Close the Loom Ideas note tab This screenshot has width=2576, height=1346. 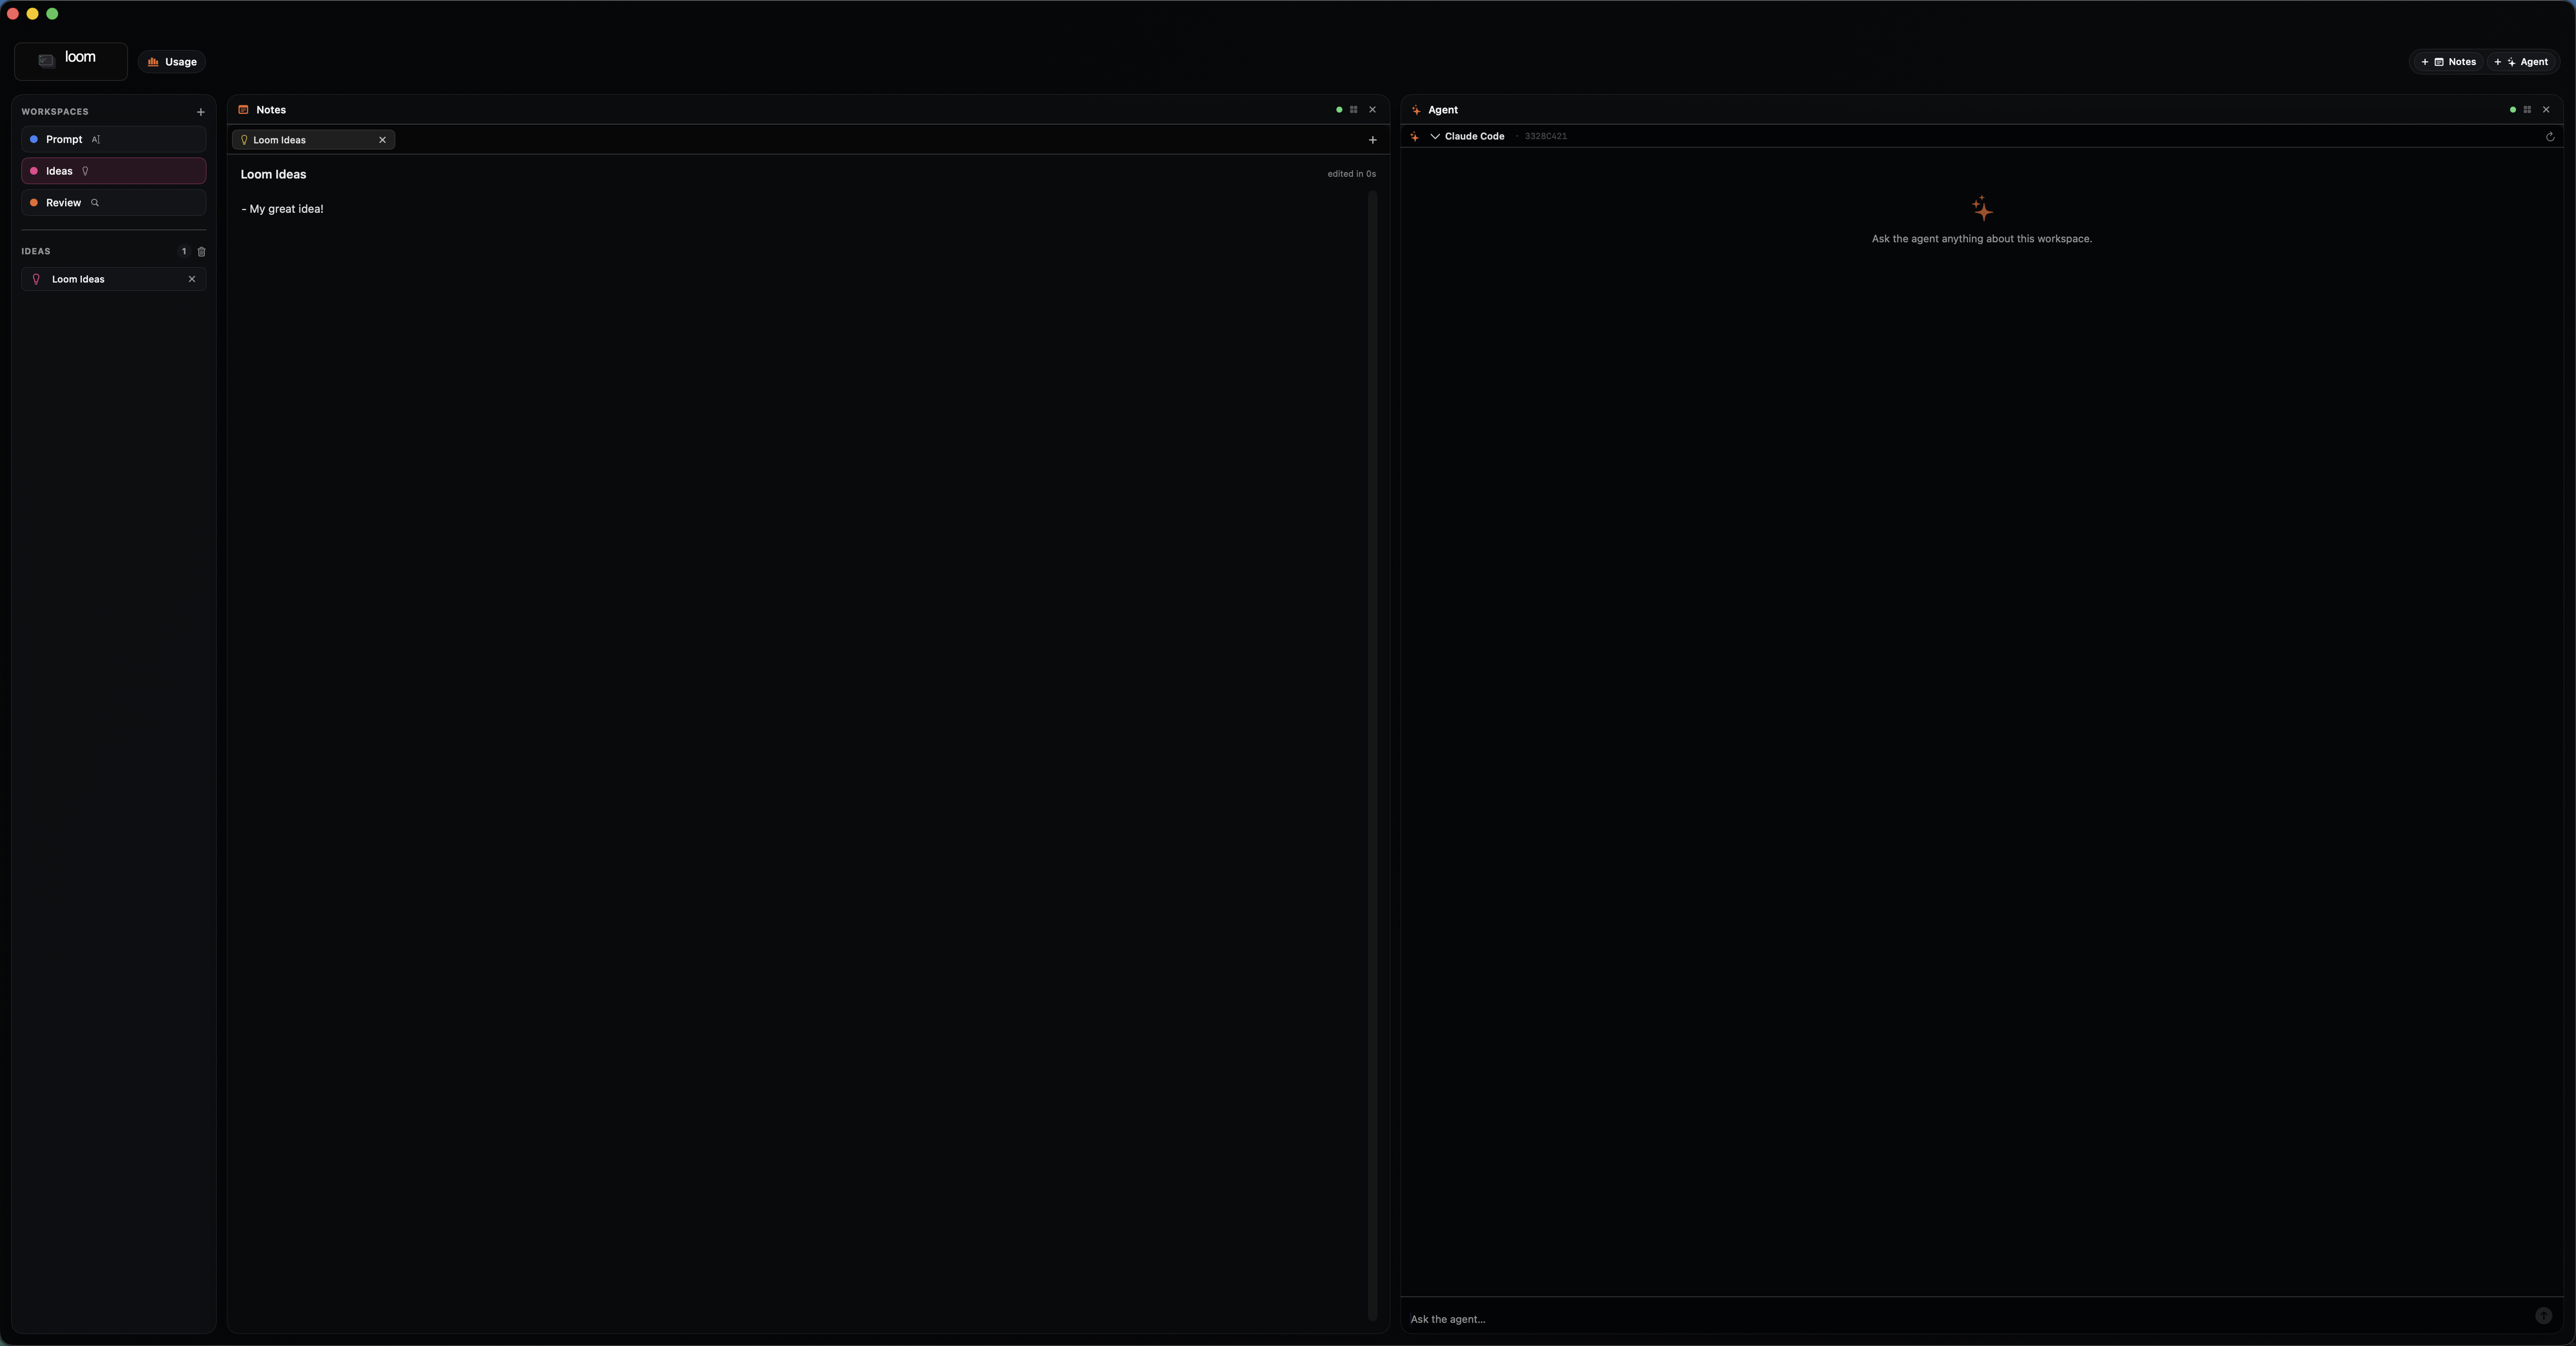click(x=382, y=140)
